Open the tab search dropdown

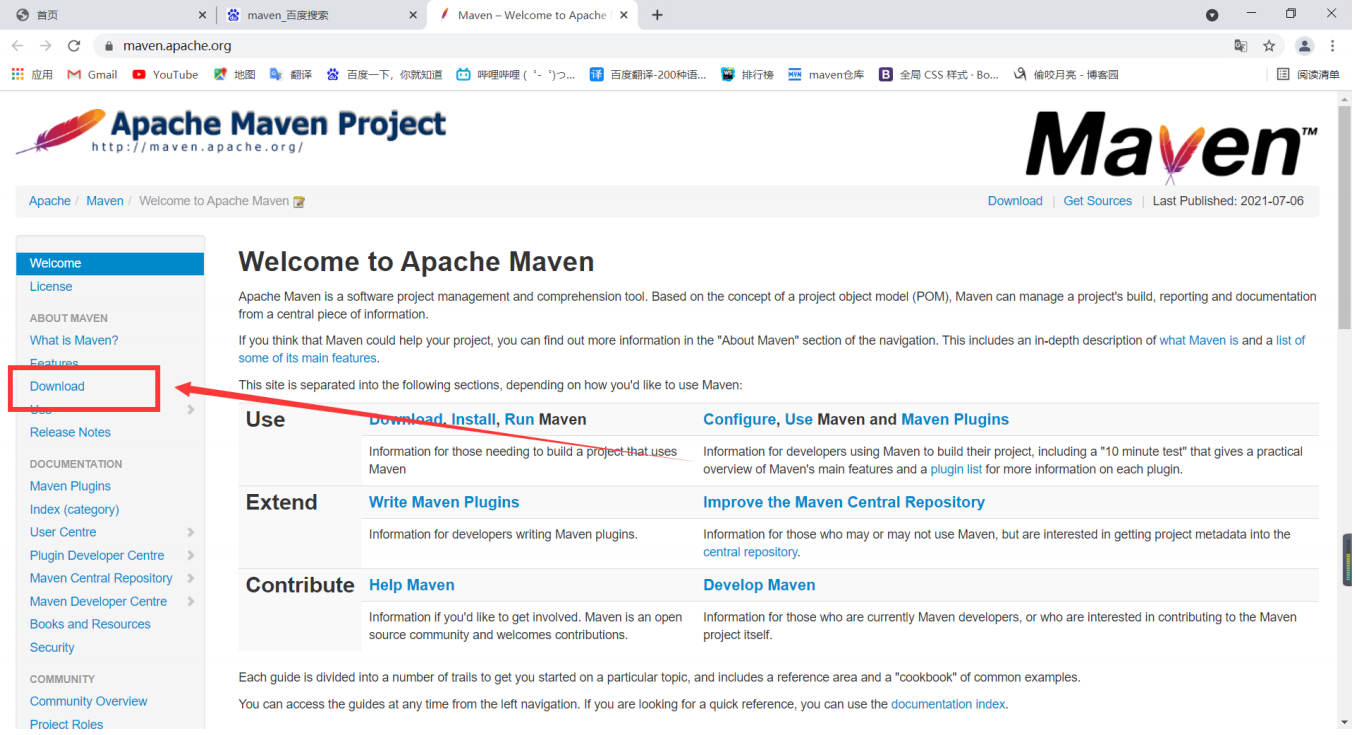pos(1212,15)
